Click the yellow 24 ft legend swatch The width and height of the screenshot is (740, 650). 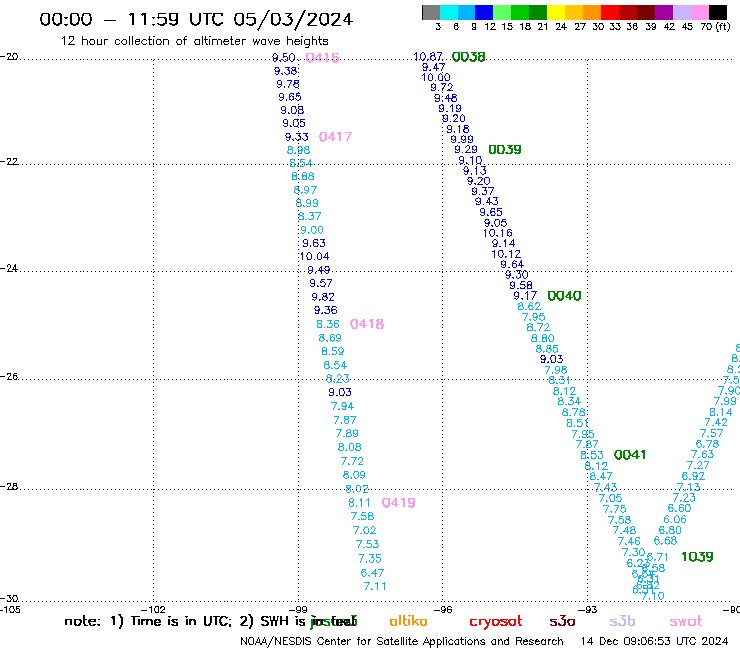[x=556, y=12]
